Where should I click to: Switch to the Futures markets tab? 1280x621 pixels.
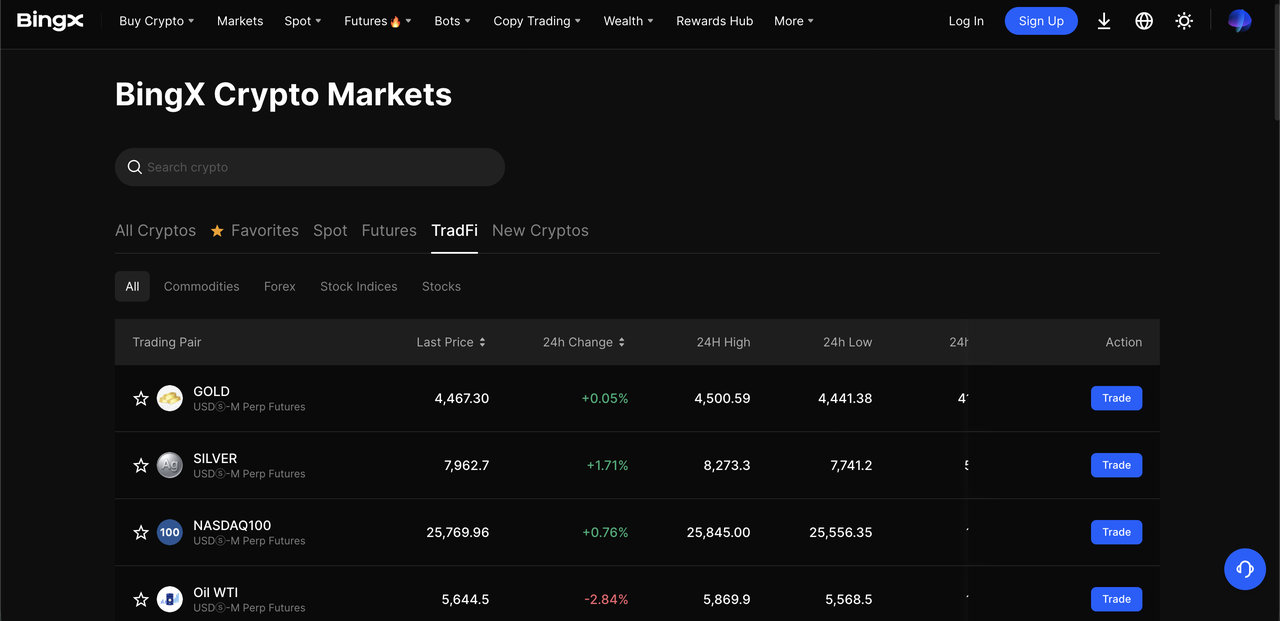click(x=389, y=230)
